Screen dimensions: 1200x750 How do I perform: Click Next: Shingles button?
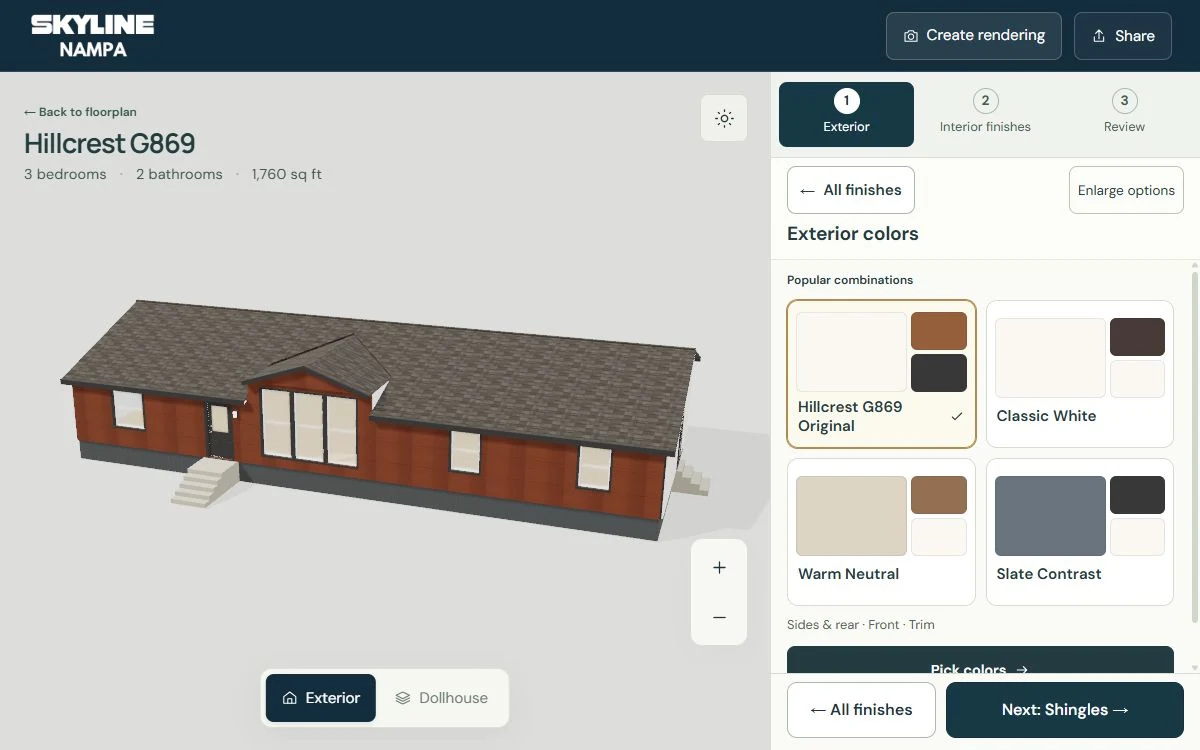[x=1065, y=710]
